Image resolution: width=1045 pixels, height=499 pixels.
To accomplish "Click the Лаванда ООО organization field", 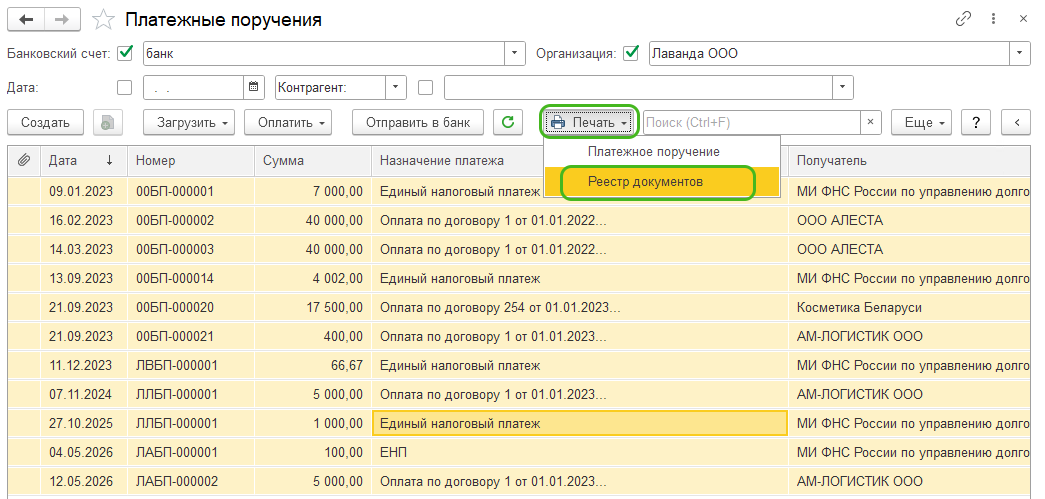I will [829, 53].
